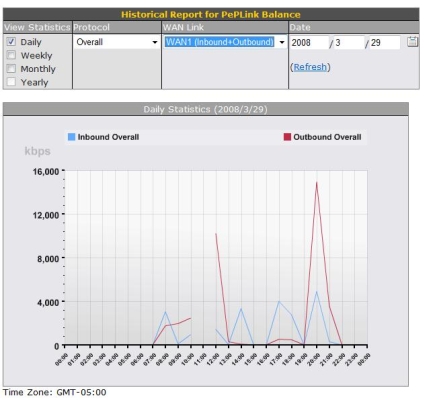Click the Historical Report for PePLink Balance title

click(211, 15)
